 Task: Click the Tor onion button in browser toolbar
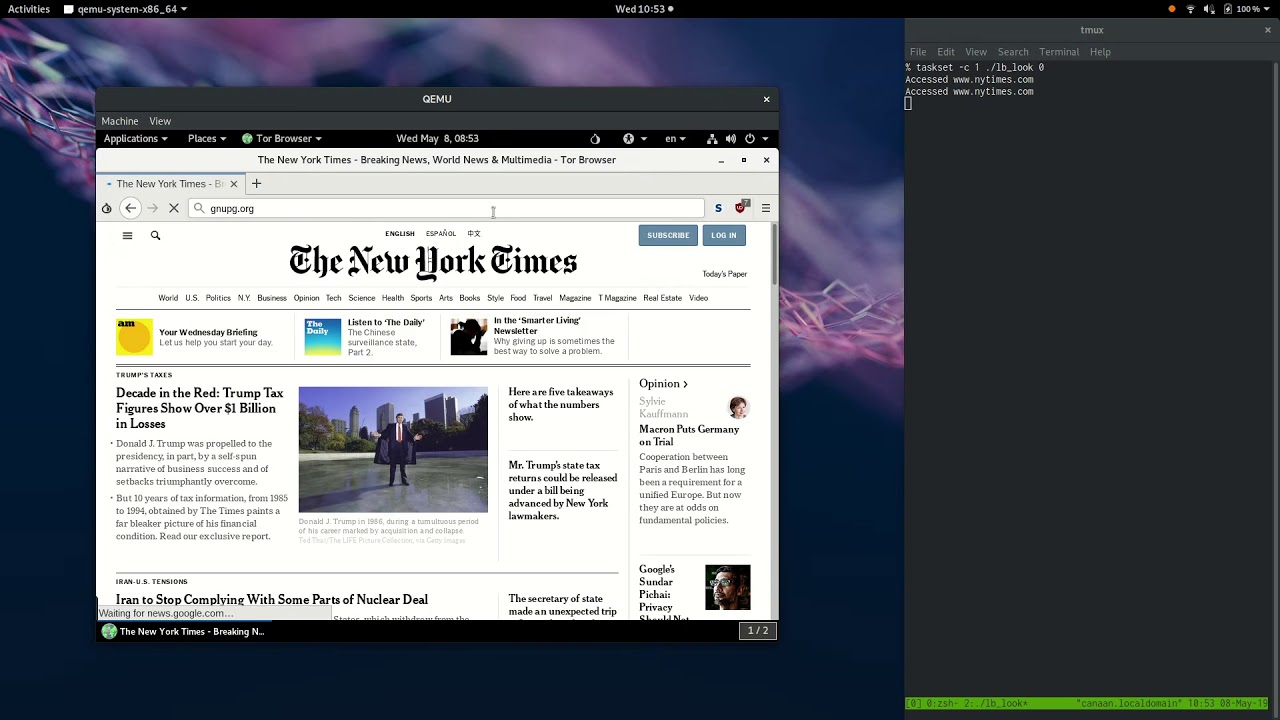[106, 208]
